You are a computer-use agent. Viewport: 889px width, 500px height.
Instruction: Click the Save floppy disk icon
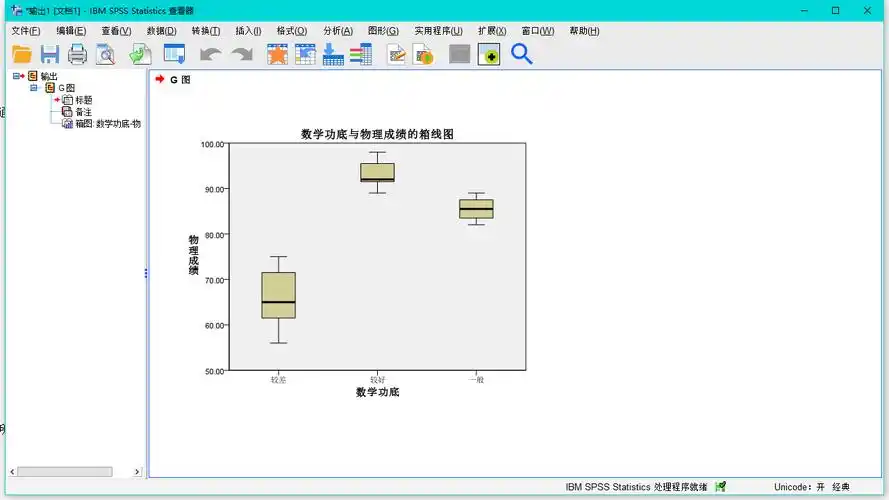(50, 54)
